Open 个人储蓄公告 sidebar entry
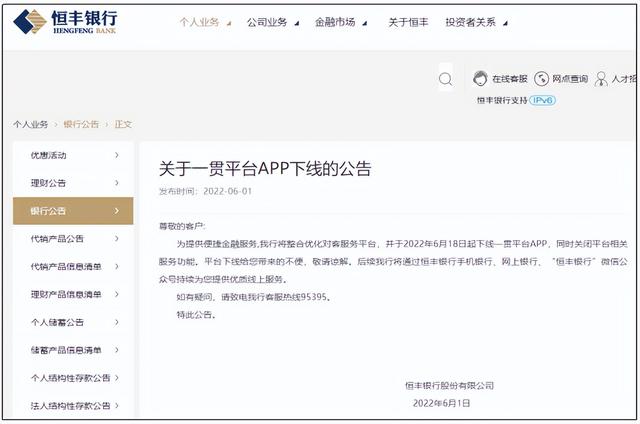 click(73, 322)
